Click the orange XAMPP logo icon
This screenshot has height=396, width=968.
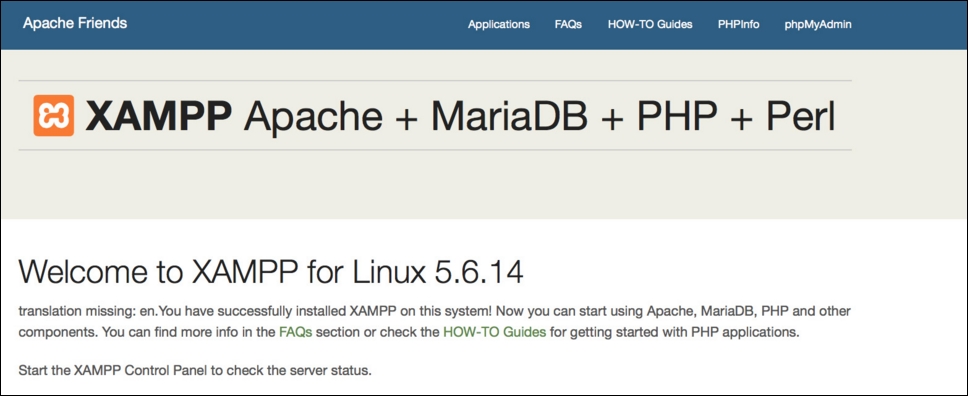click(54, 116)
